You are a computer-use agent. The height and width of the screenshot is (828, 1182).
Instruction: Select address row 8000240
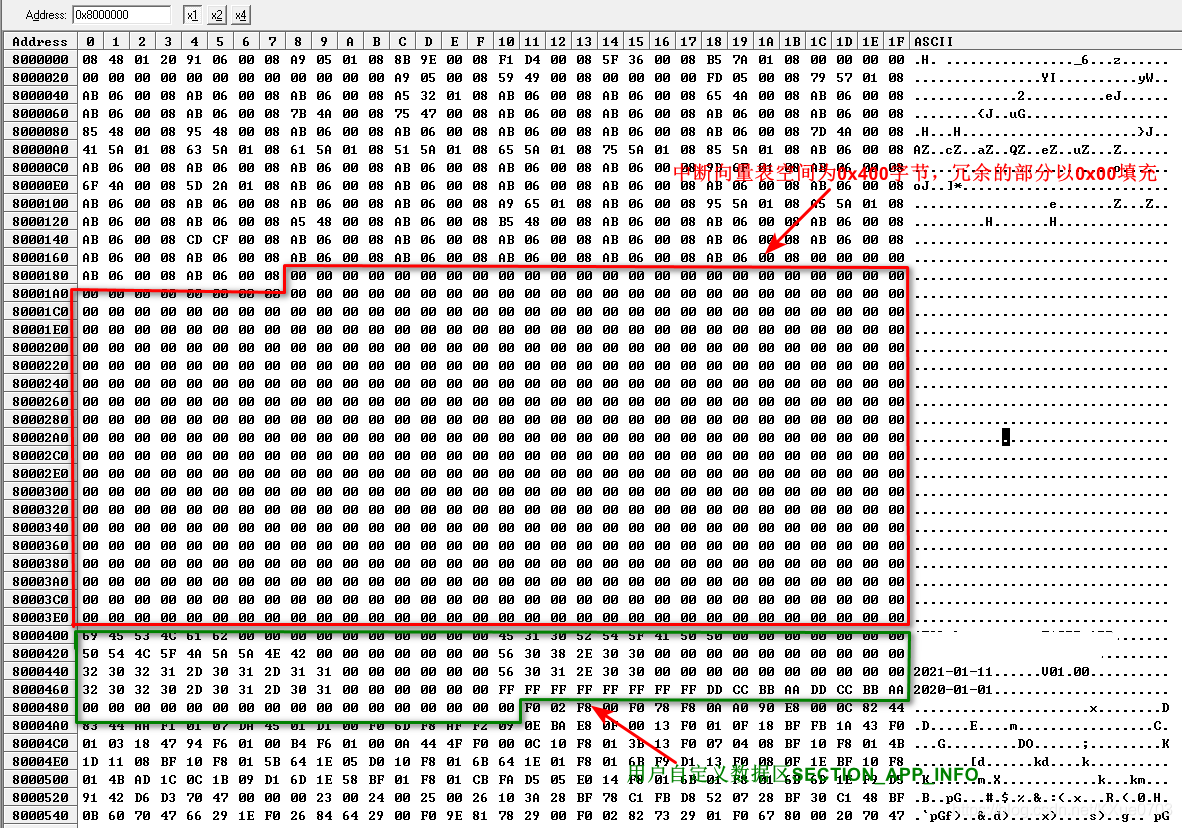coord(40,384)
